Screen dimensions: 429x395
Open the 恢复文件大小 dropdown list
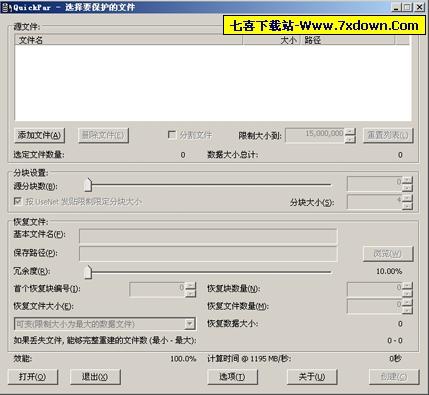[189, 324]
